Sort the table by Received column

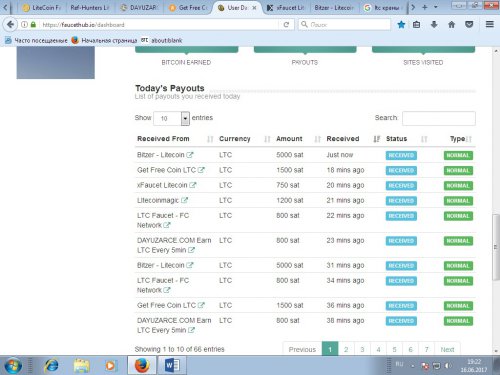343,139
